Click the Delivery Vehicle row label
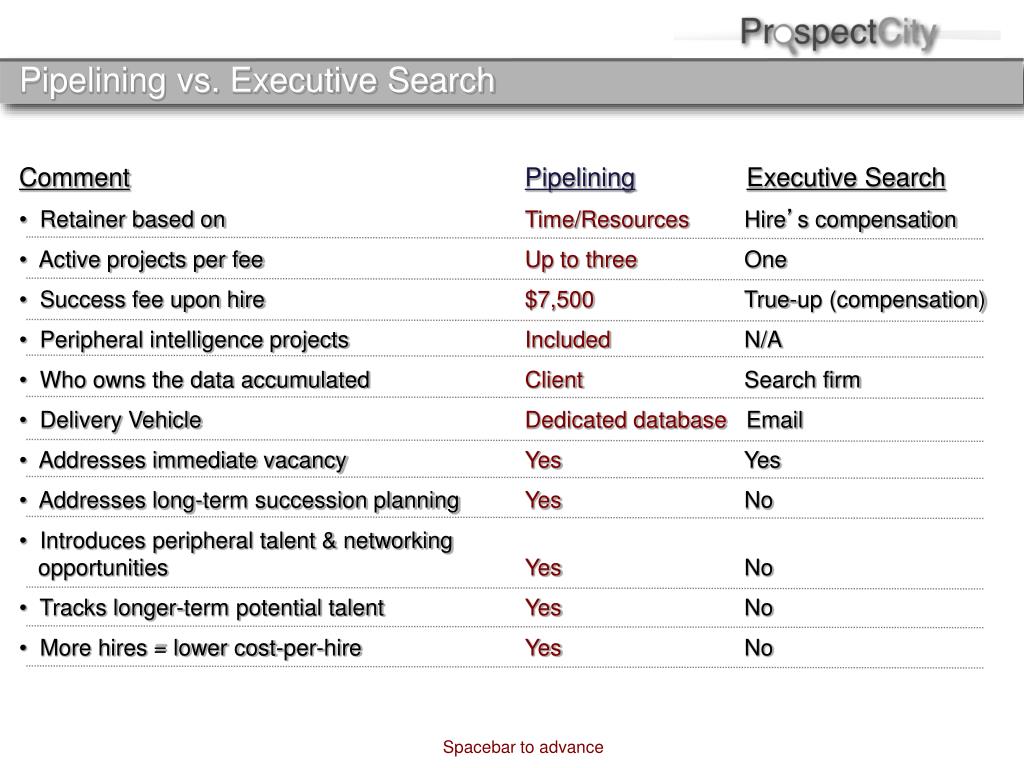This screenshot has width=1024, height=768. (x=121, y=420)
